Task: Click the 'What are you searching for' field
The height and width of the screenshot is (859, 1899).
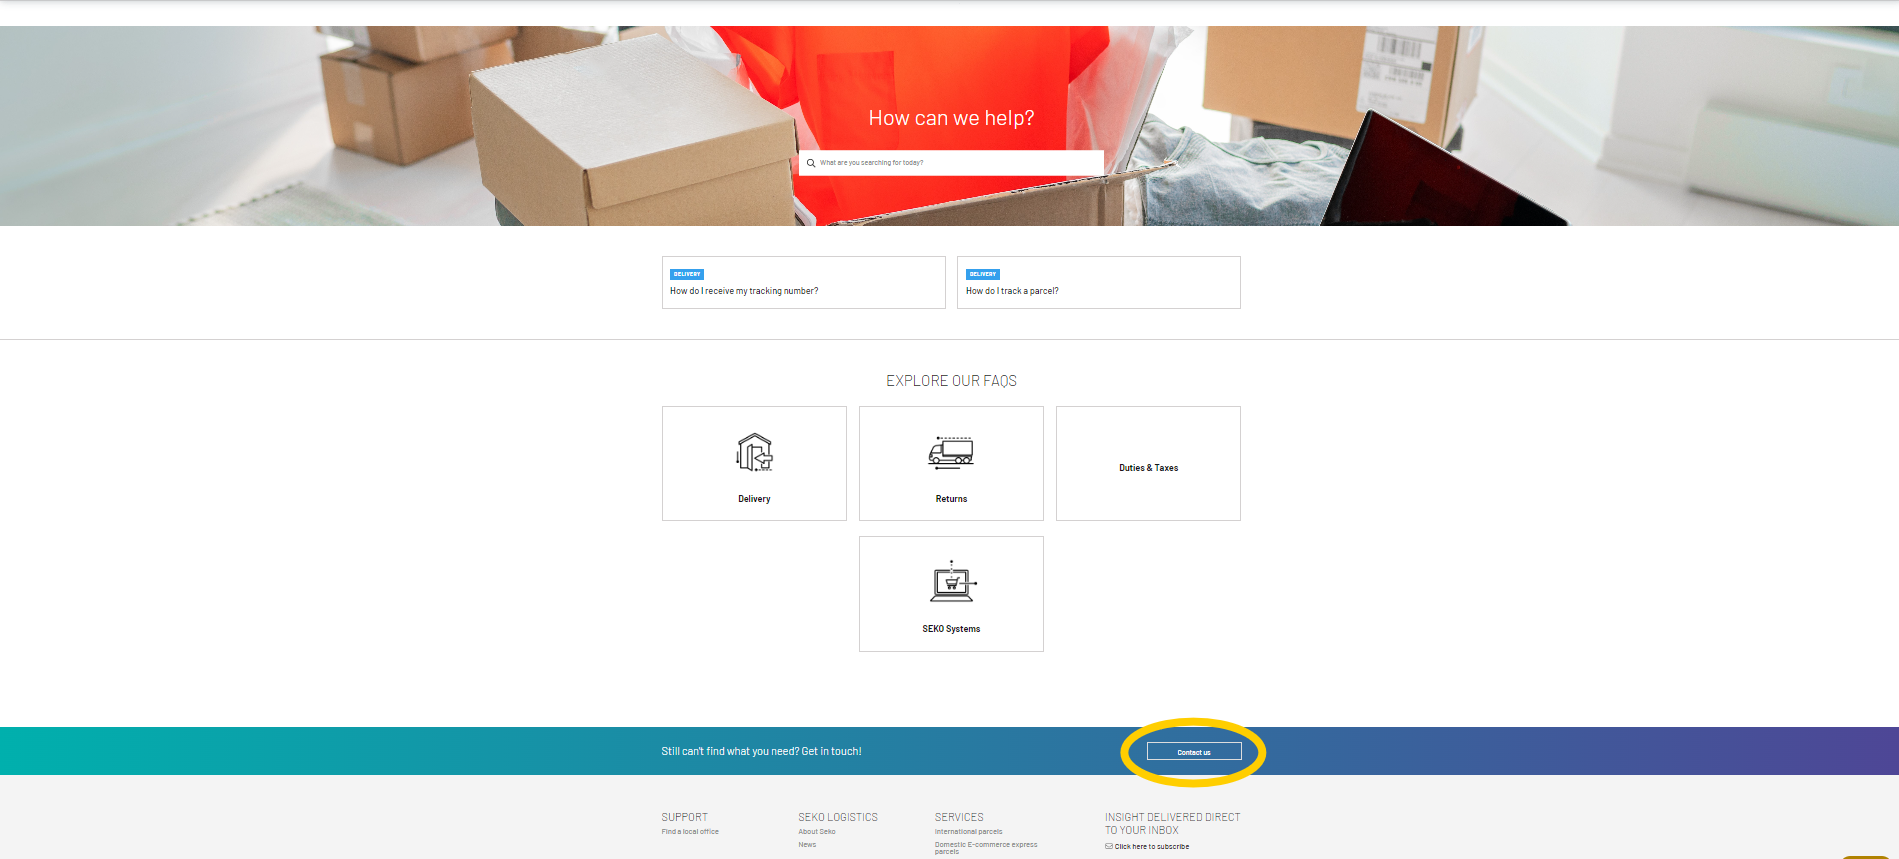Action: click(x=955, y=163)
